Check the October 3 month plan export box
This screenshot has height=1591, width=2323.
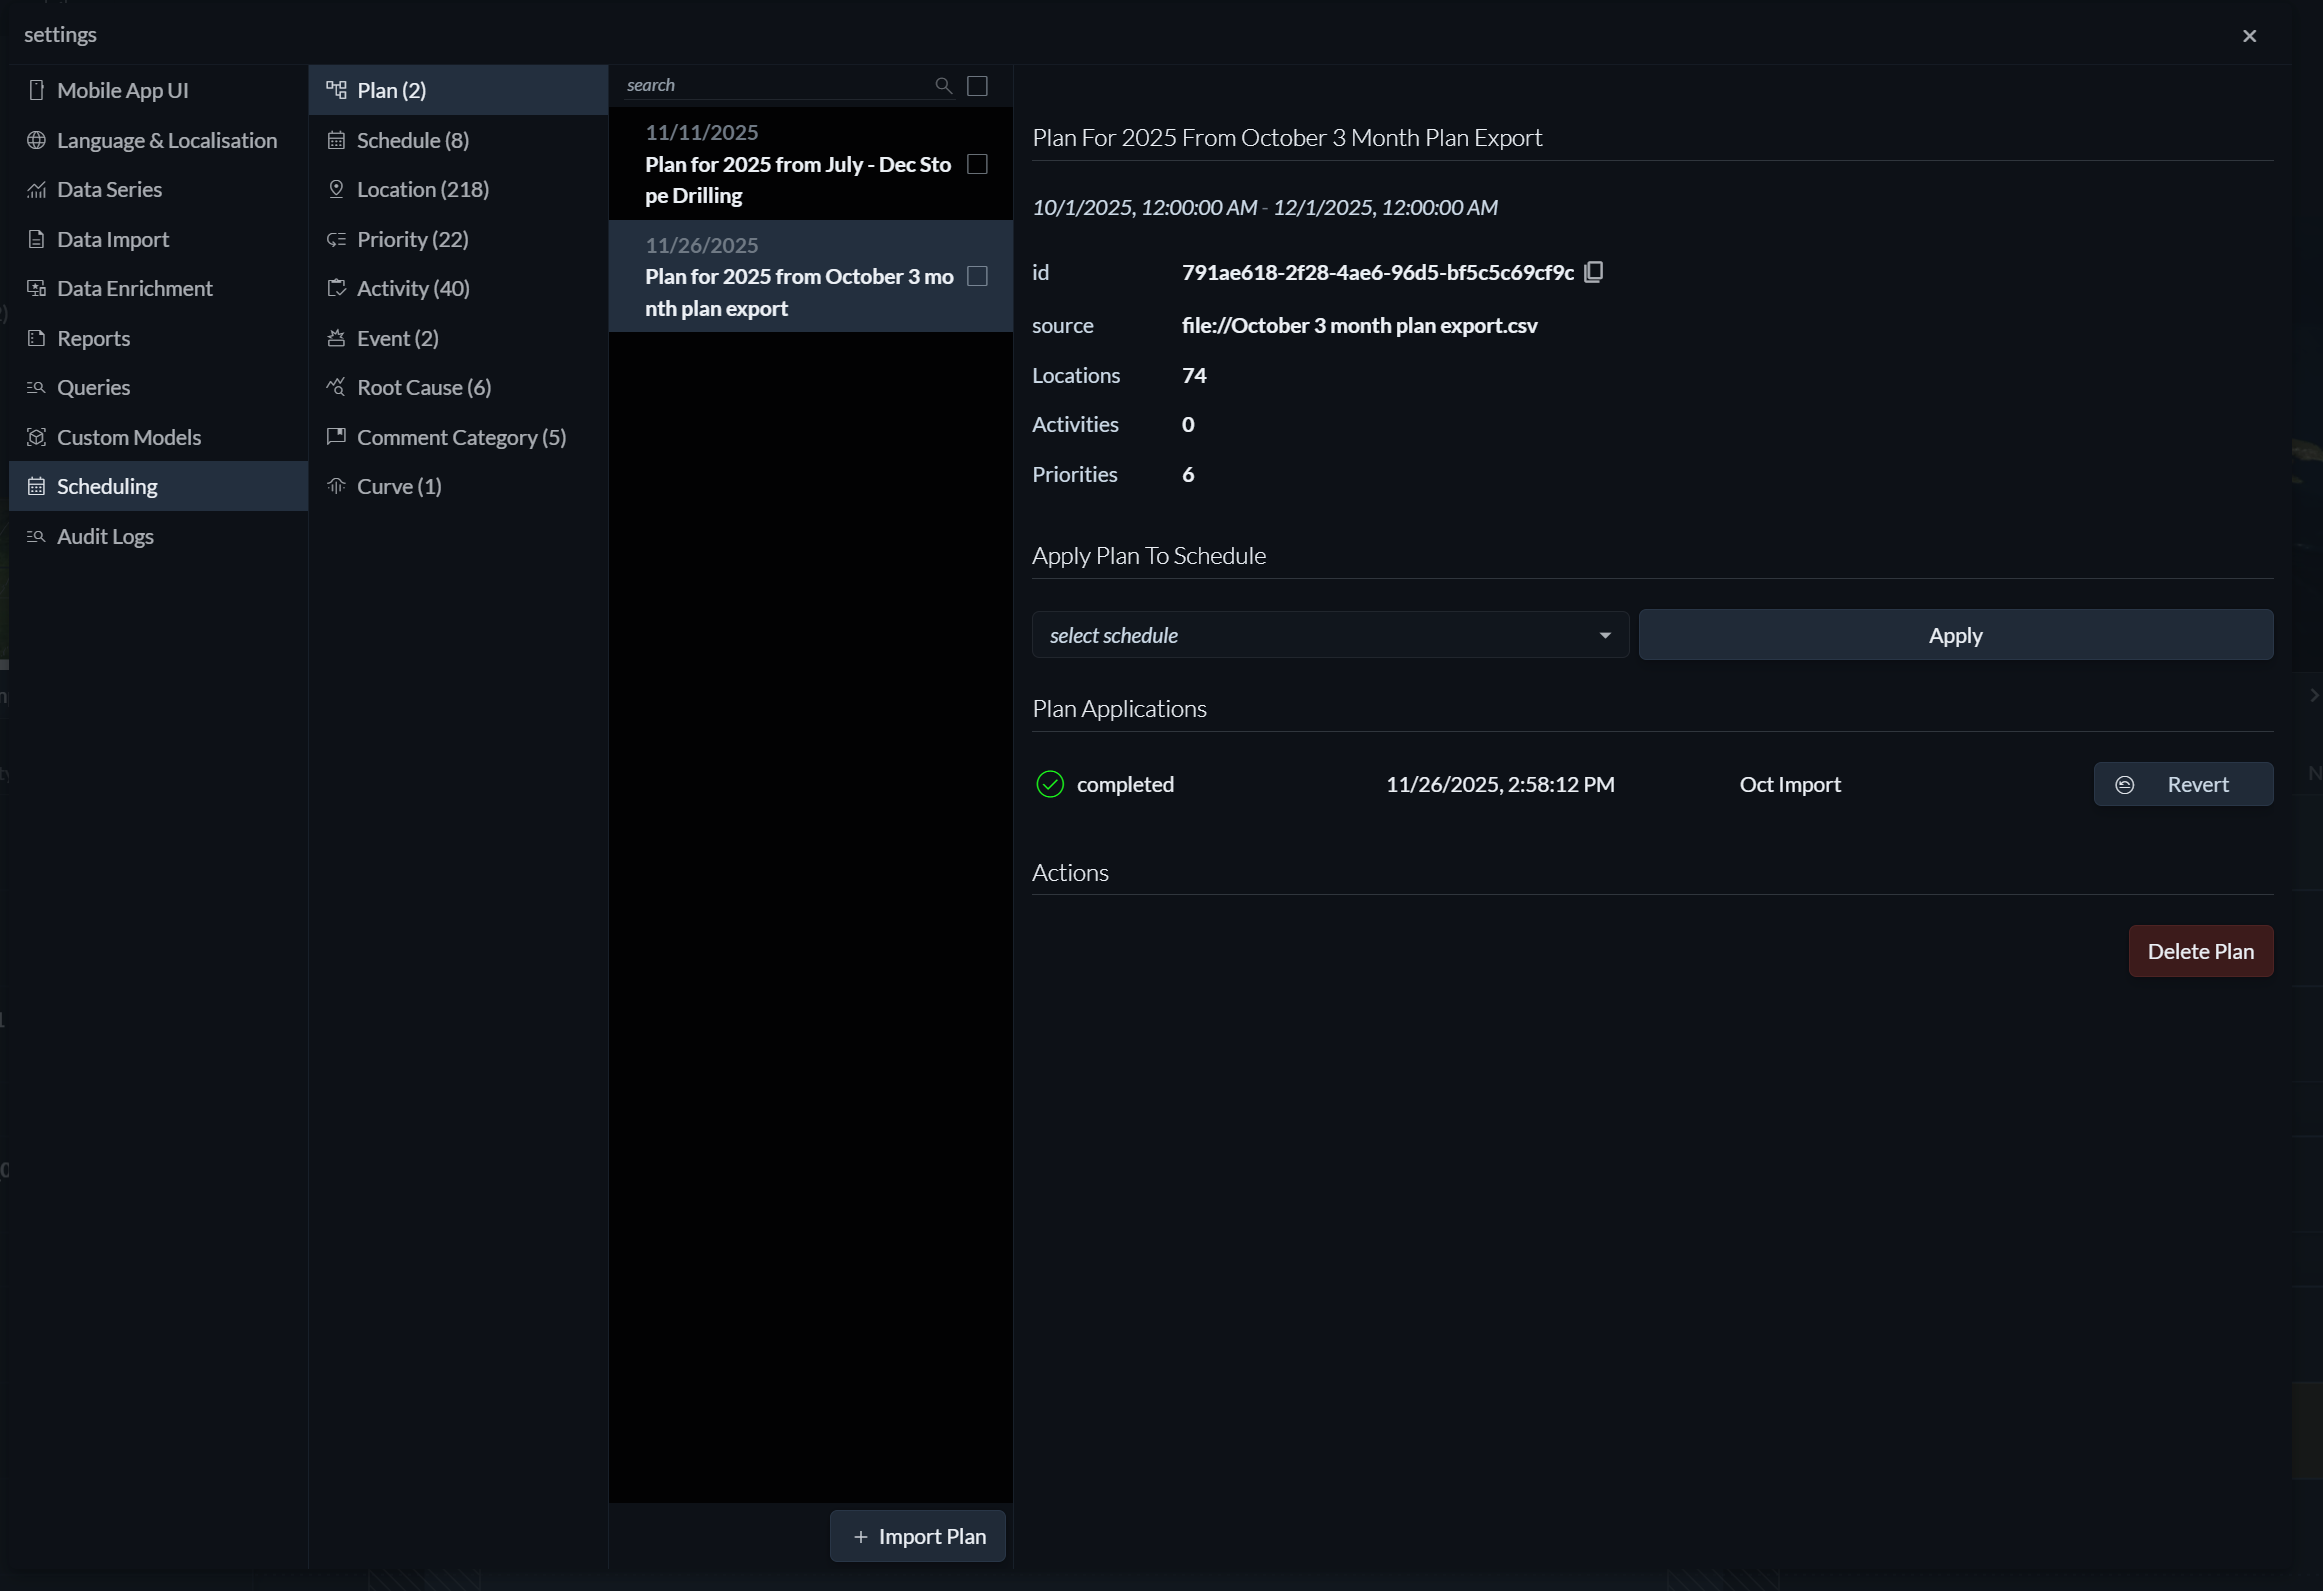point(978,276)
